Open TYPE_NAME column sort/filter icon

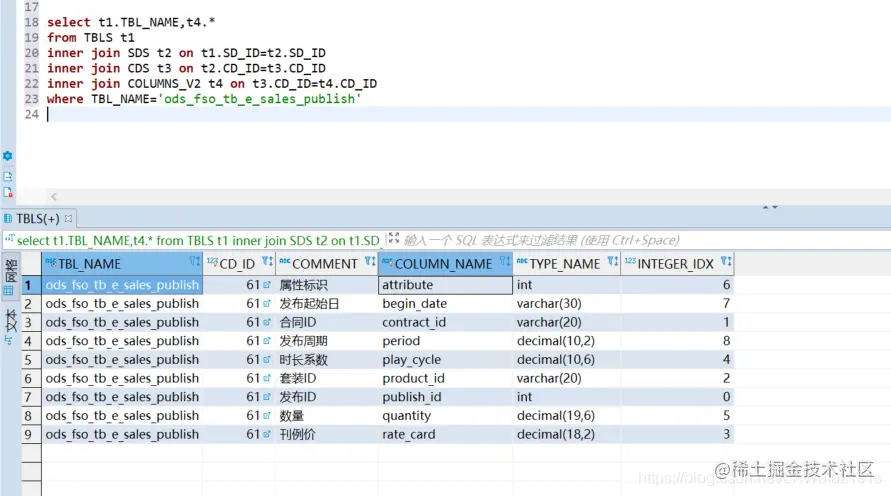click(612, 261)
